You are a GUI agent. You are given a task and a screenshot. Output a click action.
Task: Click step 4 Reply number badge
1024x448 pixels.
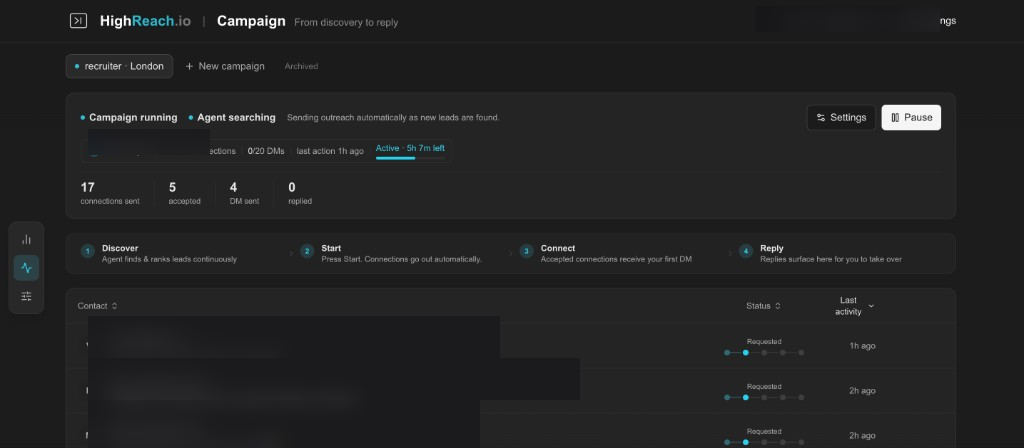point(746,251)
